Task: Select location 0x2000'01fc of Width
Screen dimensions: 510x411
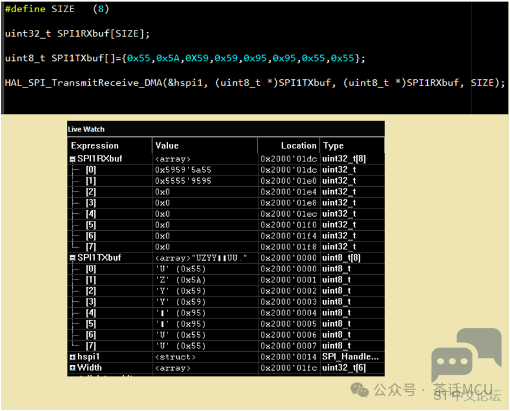Action: [x=288, y=368]
